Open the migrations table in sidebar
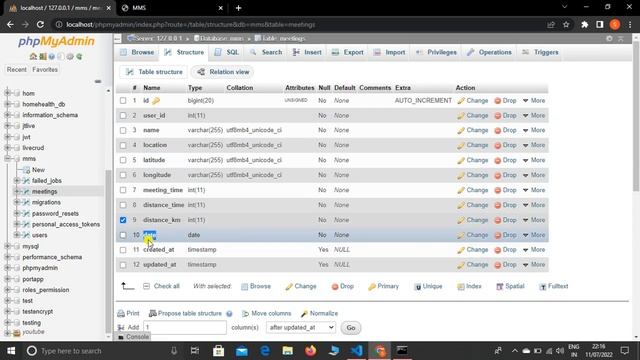The width and height of the screenshot is (640, 360). point(46,202)
